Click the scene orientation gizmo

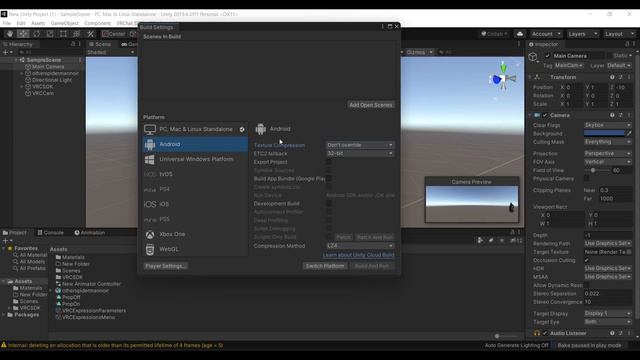503,78
